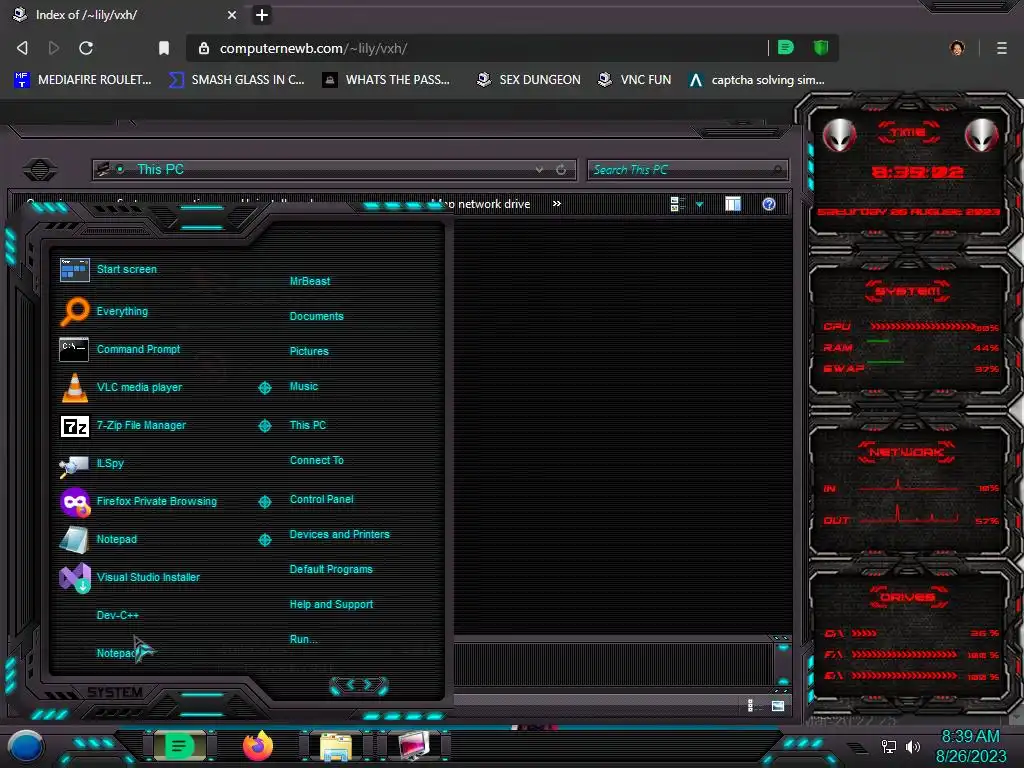1024x768 pixels.
Task: Open WHATS THE PASS... bookmark
Action: pos(387,80)
